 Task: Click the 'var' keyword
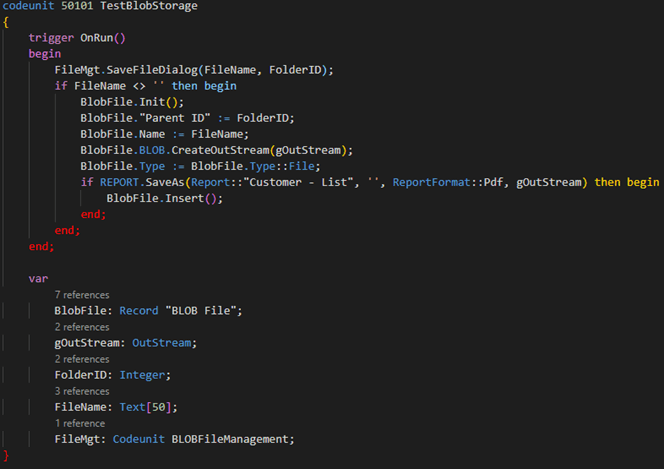[x=38, y=279]
